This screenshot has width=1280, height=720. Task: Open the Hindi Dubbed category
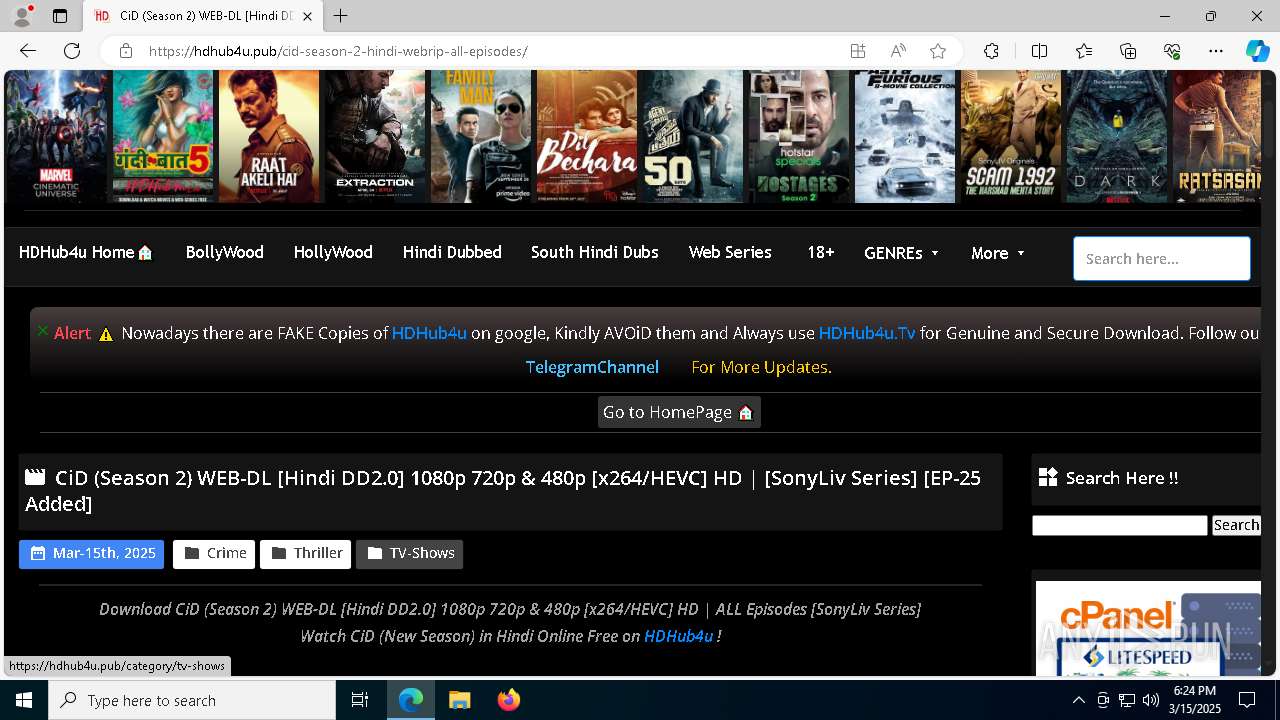[452, 253]
